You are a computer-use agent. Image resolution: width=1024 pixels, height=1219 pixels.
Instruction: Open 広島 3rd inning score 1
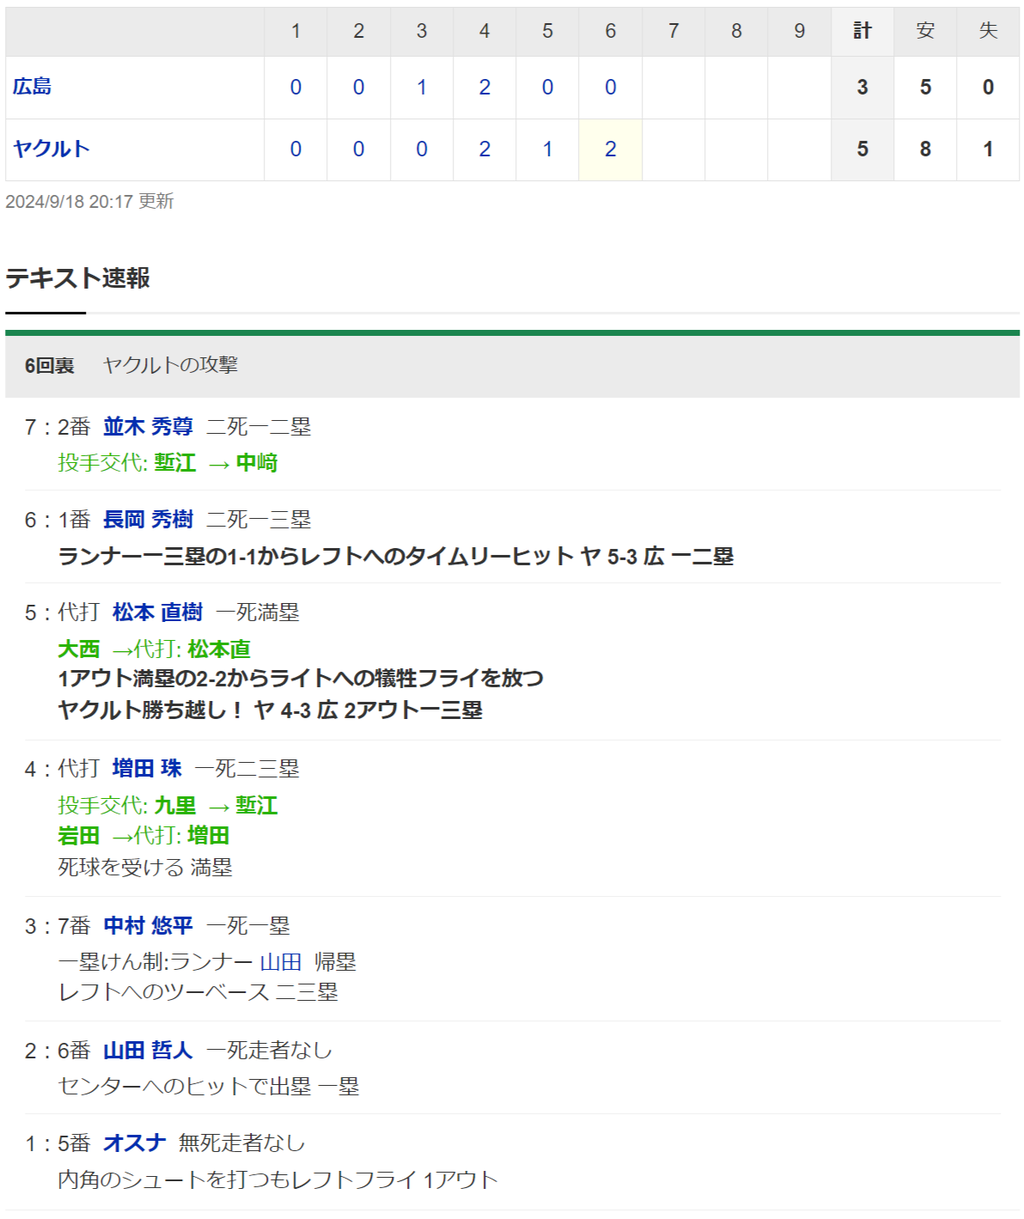pyautogui.click(x=421, y=87)
